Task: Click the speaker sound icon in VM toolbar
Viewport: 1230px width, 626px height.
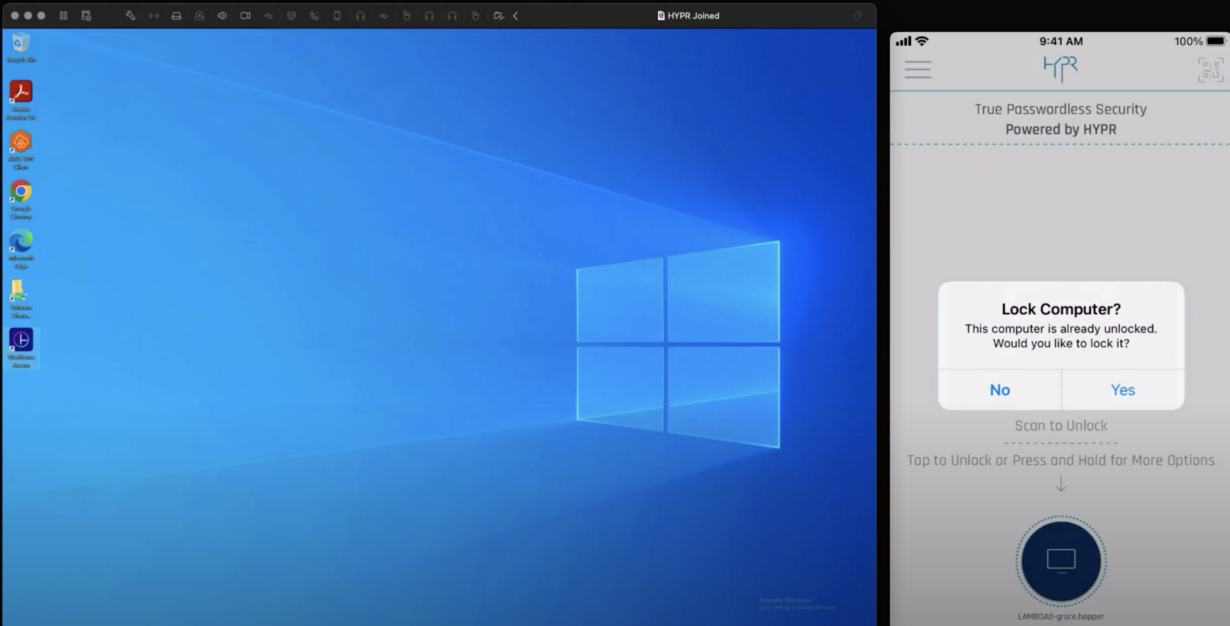Action: [x=221, y=16]
